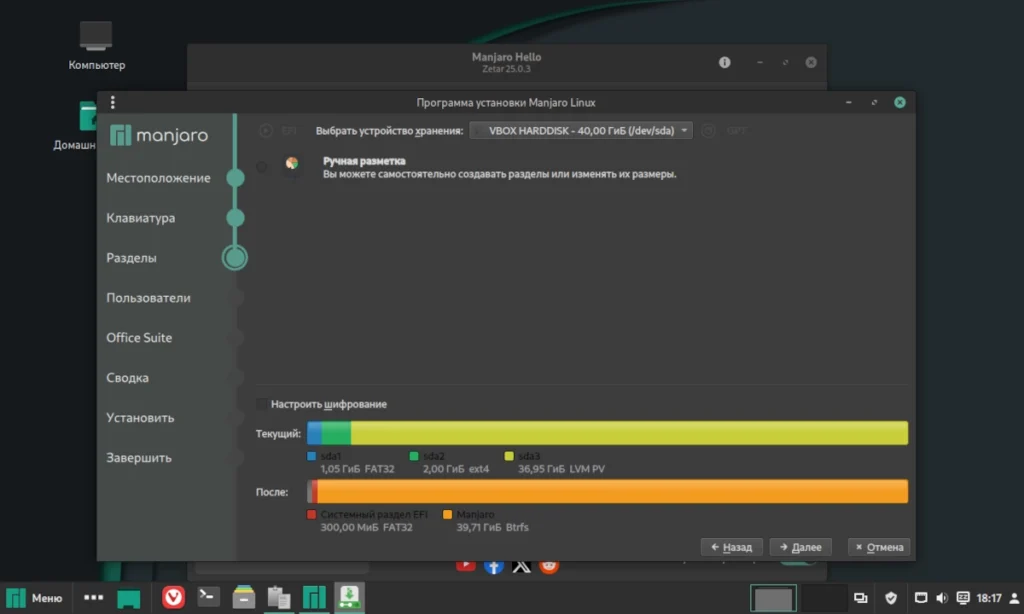Open the Меню launcher in the taskbar

click(x=34, y=598)
